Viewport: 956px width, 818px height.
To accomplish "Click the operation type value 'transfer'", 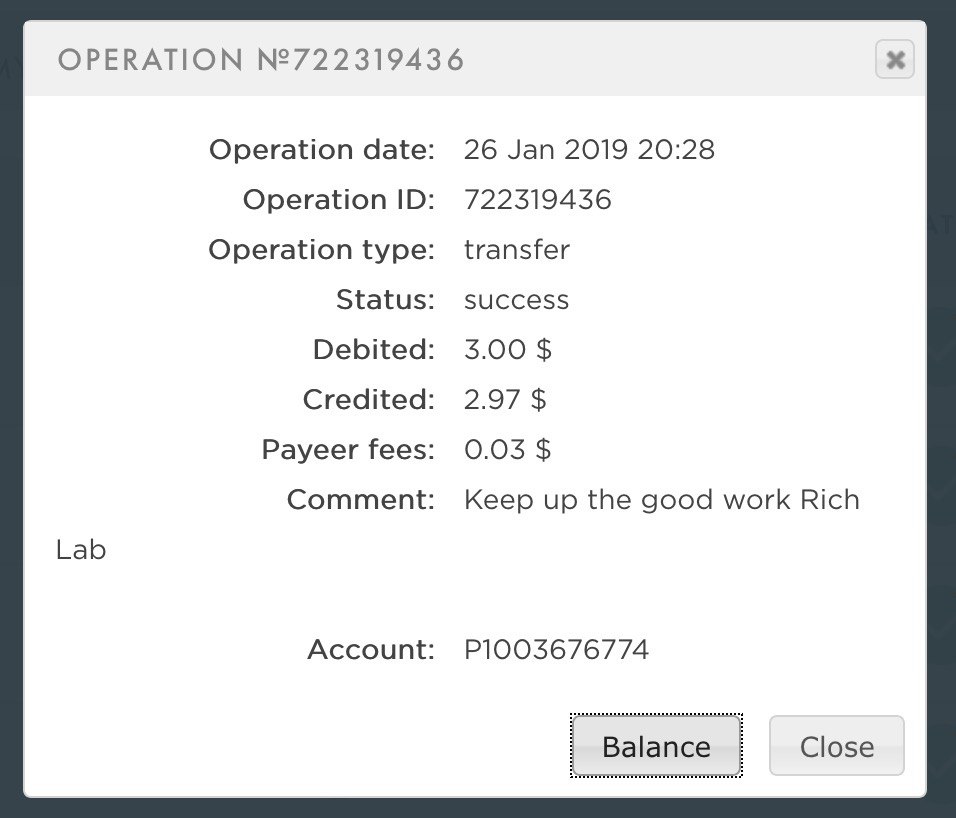I will [516, 250].
